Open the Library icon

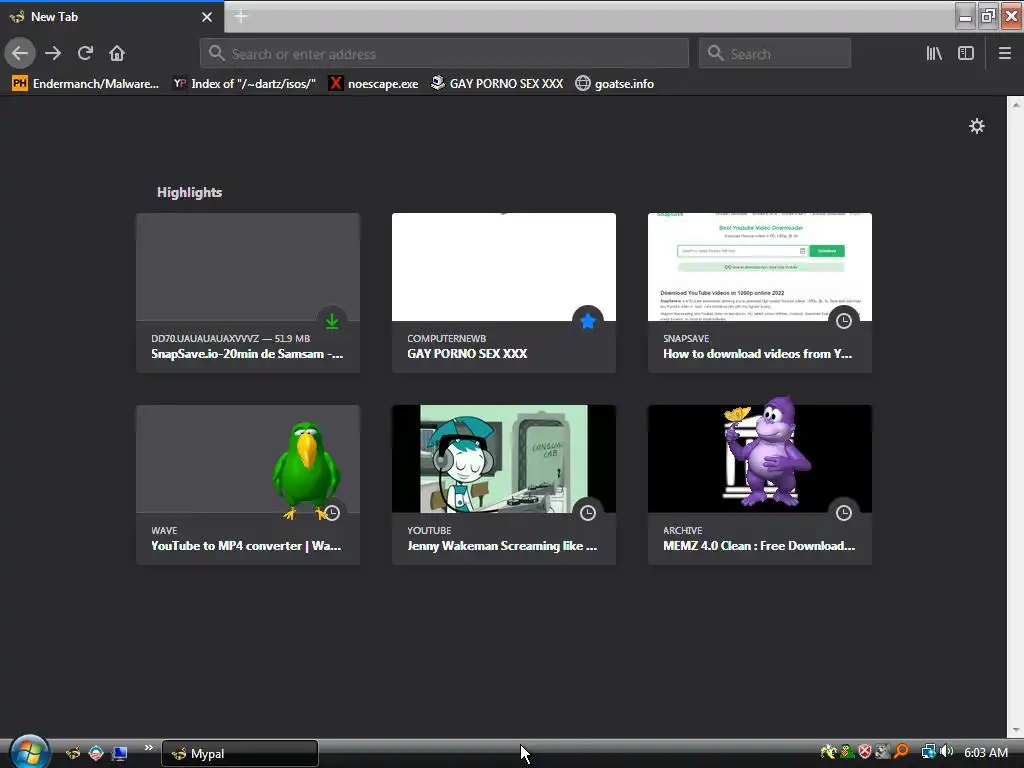[934, 53]
